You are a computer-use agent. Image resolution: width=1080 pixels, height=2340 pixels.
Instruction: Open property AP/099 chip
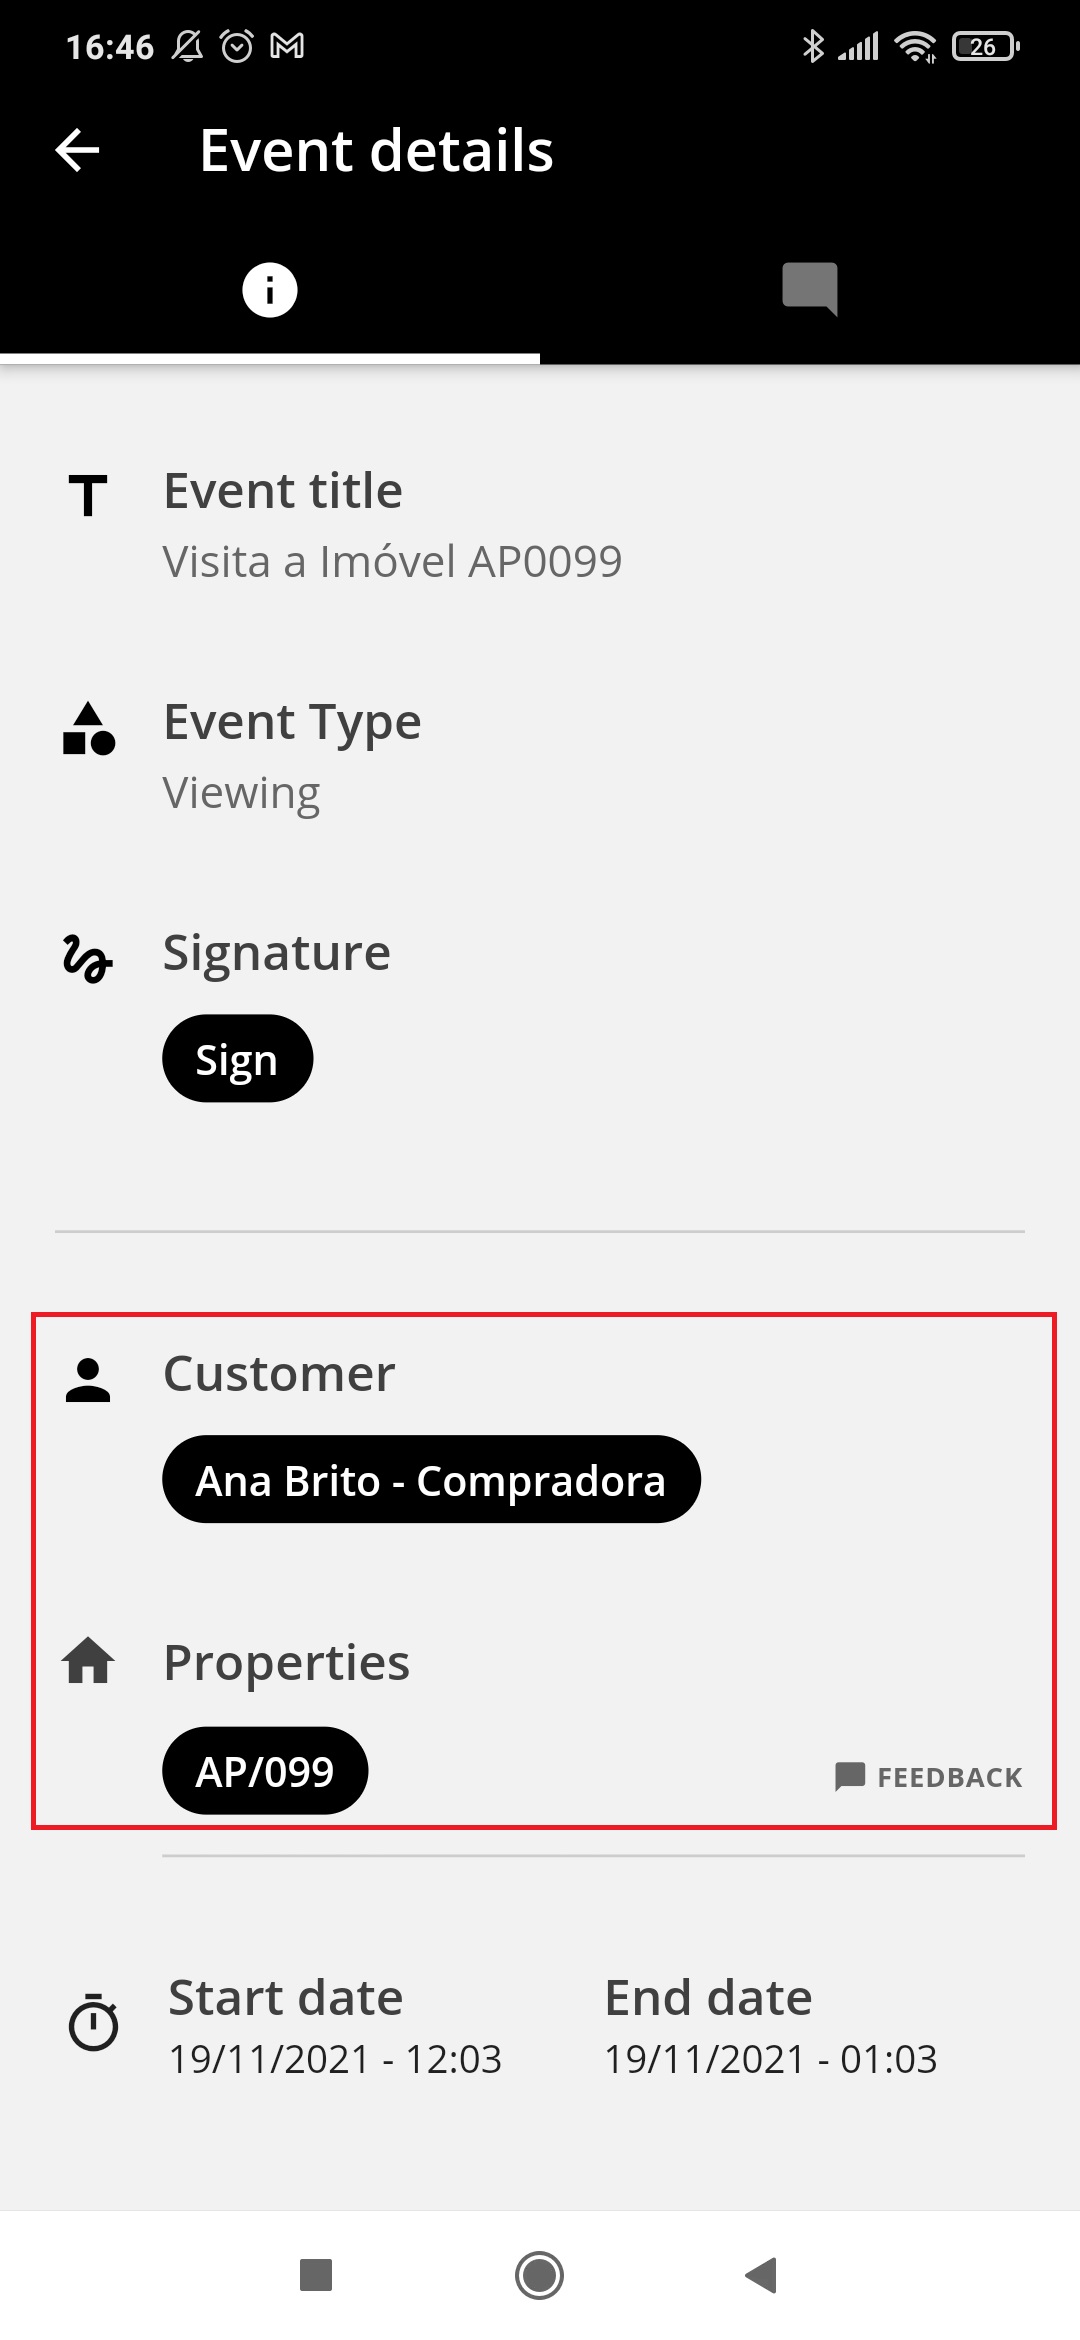[265, 1771]
